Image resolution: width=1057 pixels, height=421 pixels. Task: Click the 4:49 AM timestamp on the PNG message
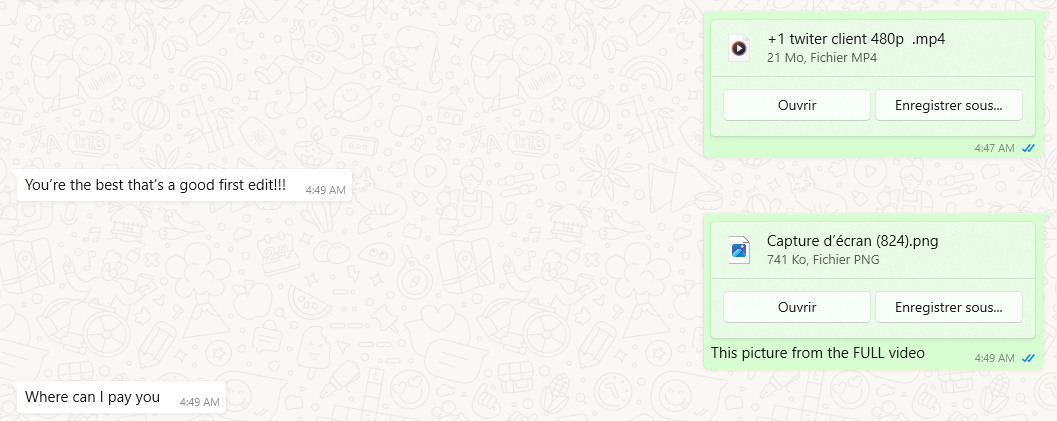[994, 358]
